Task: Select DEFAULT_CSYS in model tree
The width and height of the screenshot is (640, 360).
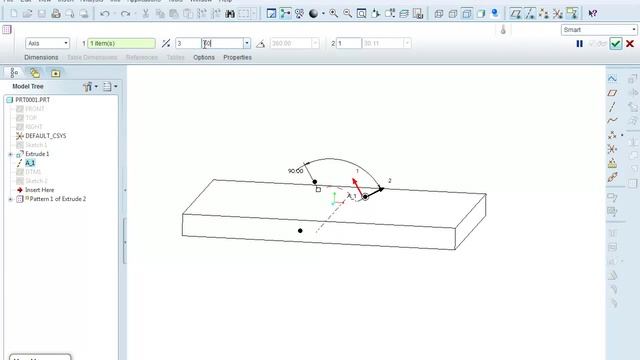Action: click(46, 136)
